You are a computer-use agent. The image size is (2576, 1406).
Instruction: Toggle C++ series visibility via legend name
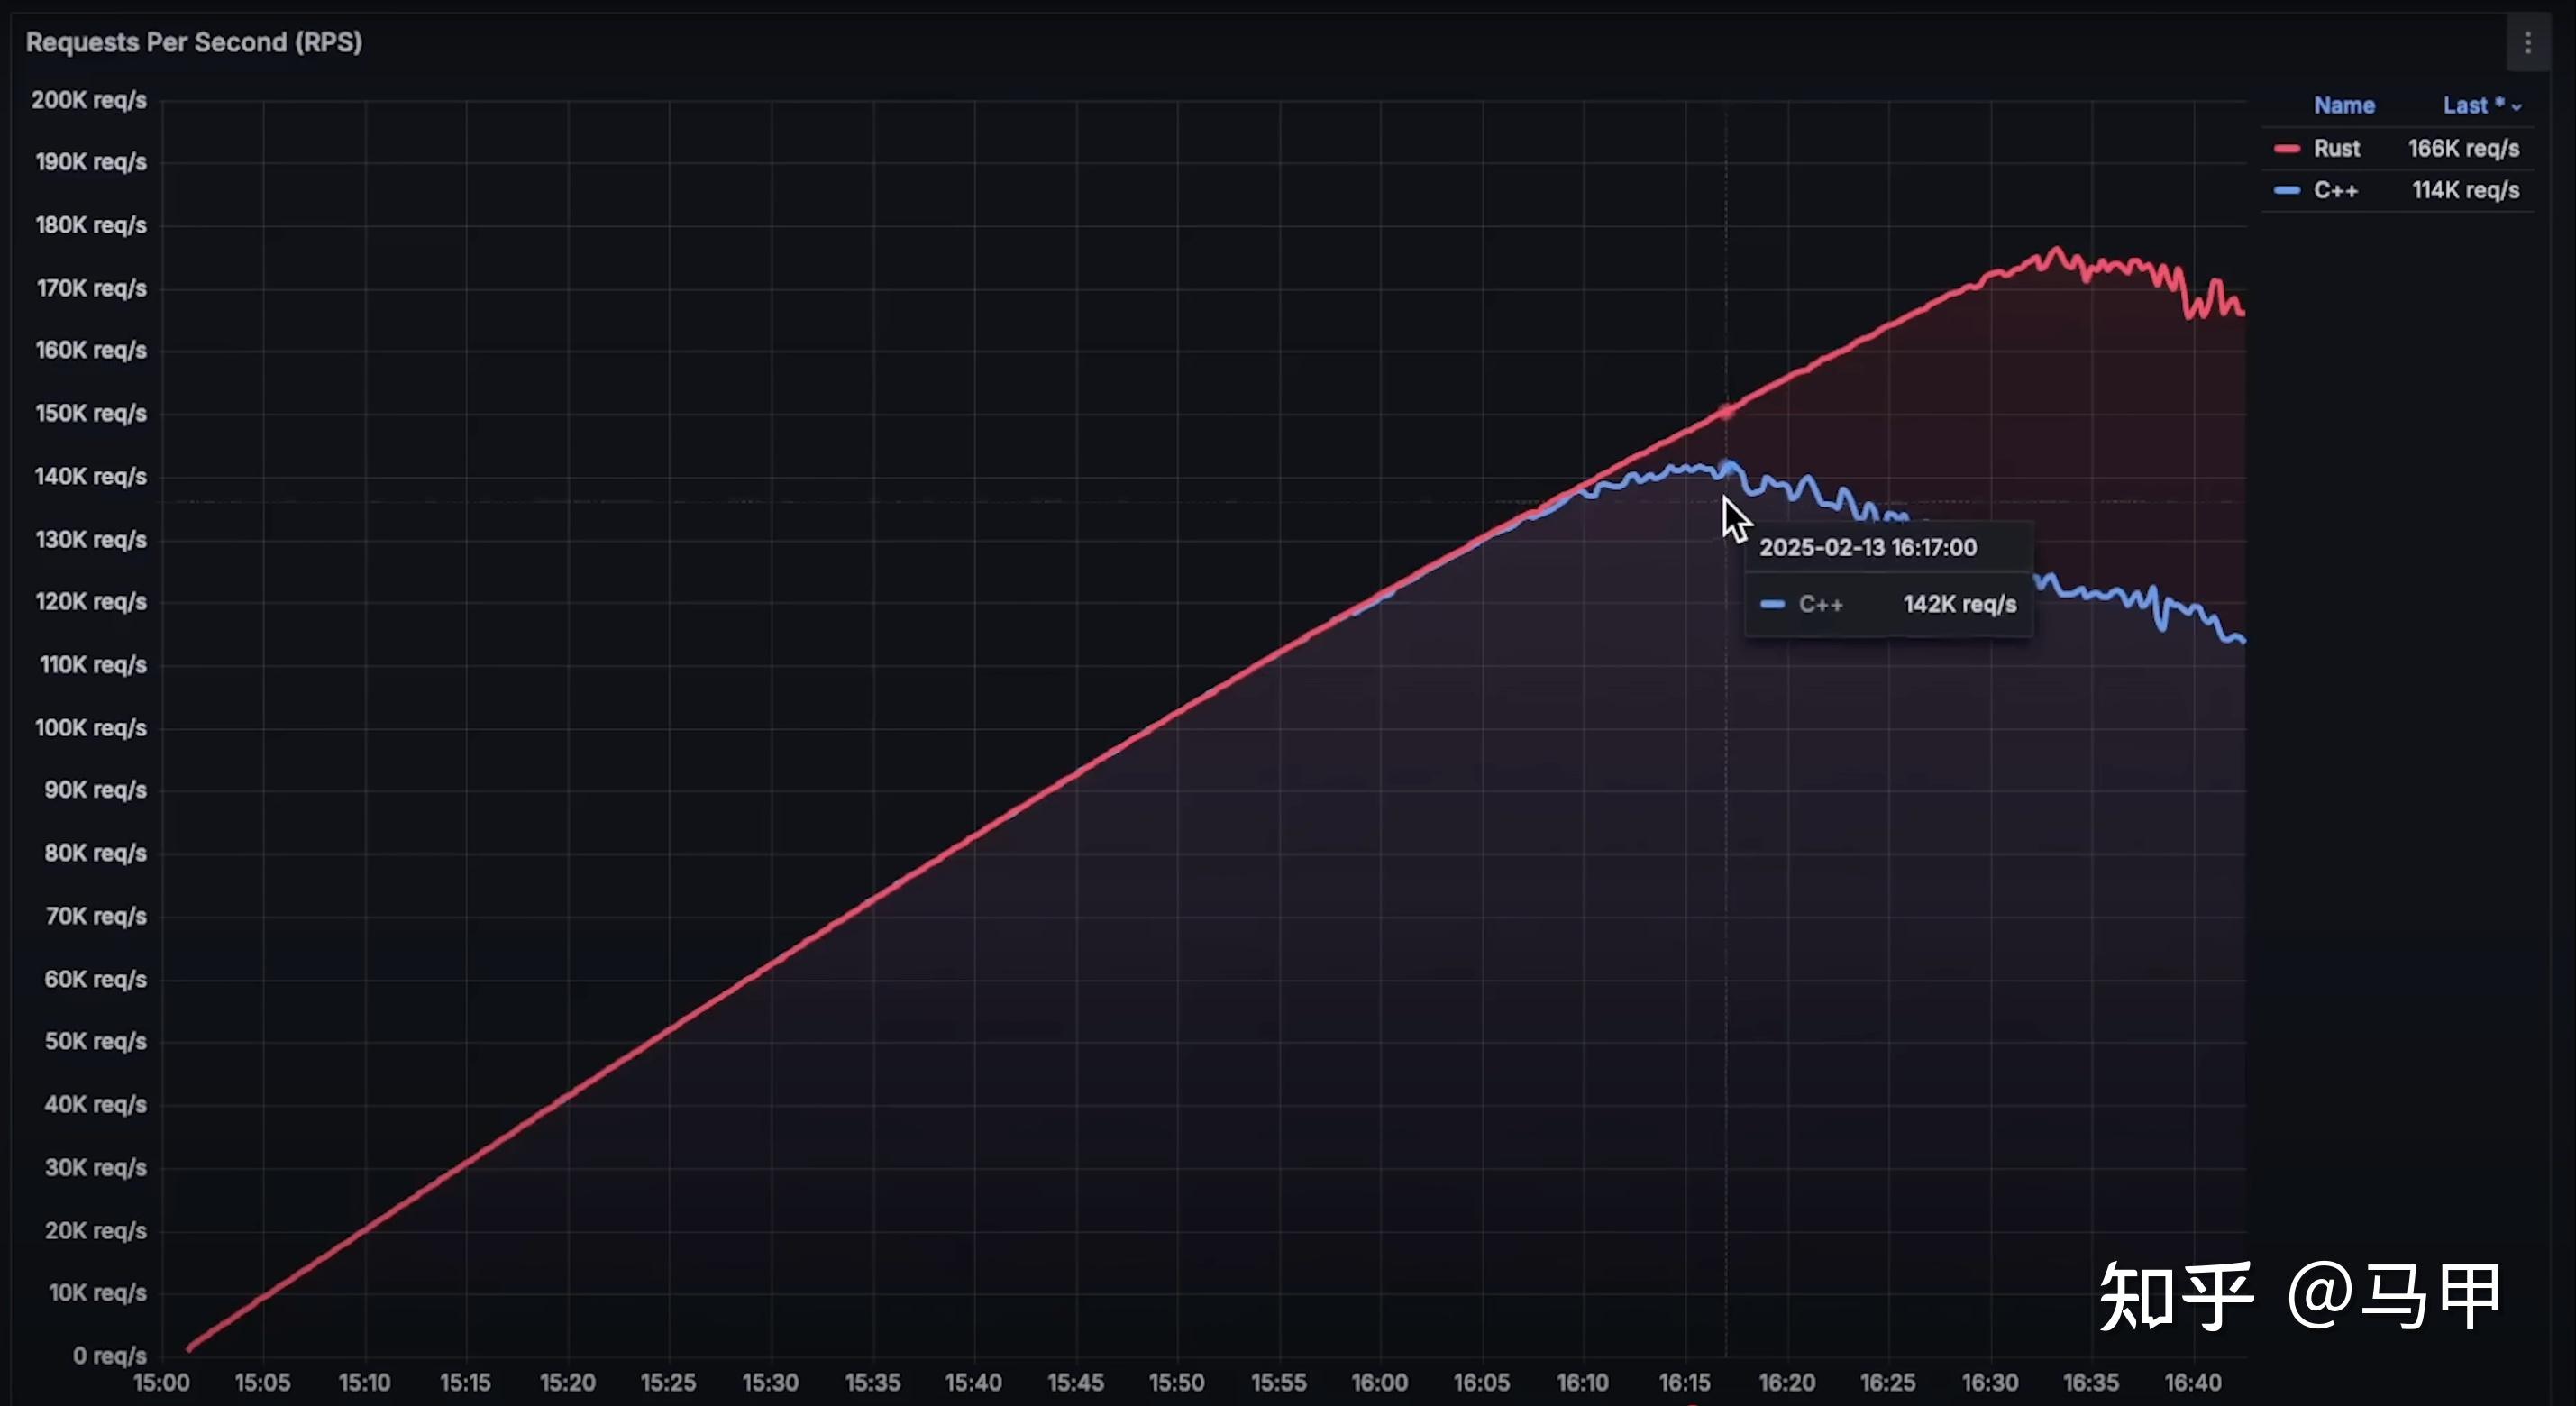[2335, 191]
